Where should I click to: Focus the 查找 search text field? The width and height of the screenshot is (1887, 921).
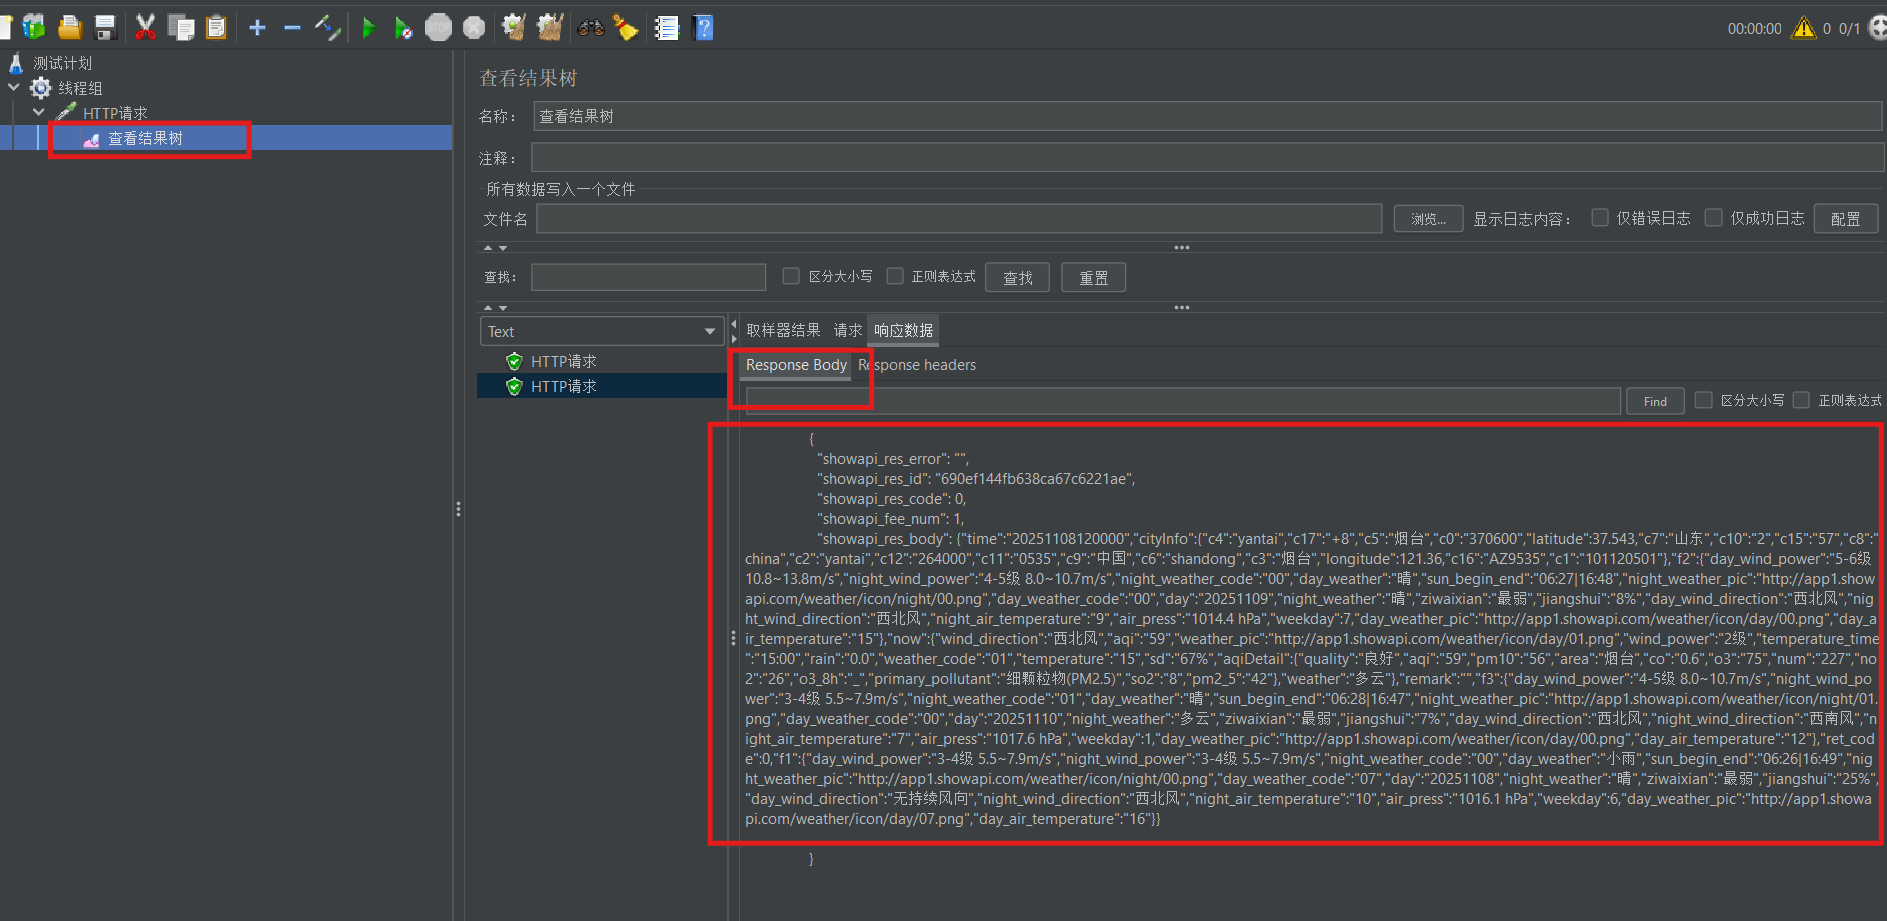tap(648, 277)
